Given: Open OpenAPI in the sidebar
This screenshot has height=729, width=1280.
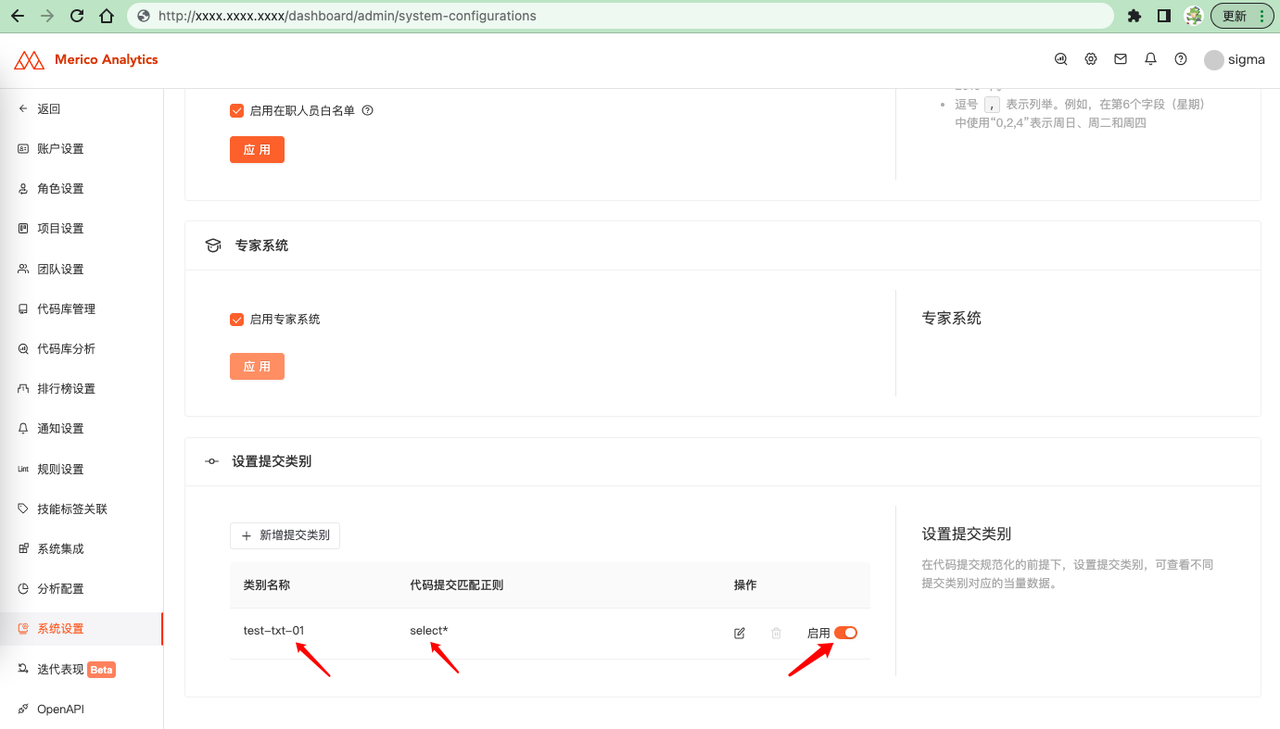Looking at the screenshot, I should click(81, 709).
